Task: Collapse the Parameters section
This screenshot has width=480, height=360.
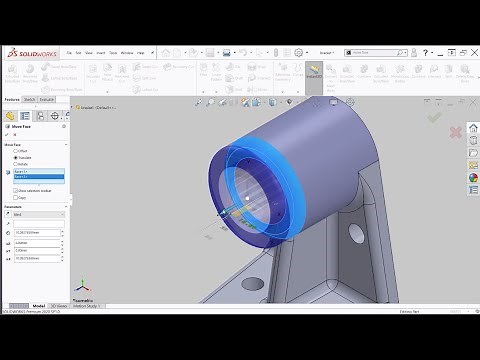Action: (66, 207)
